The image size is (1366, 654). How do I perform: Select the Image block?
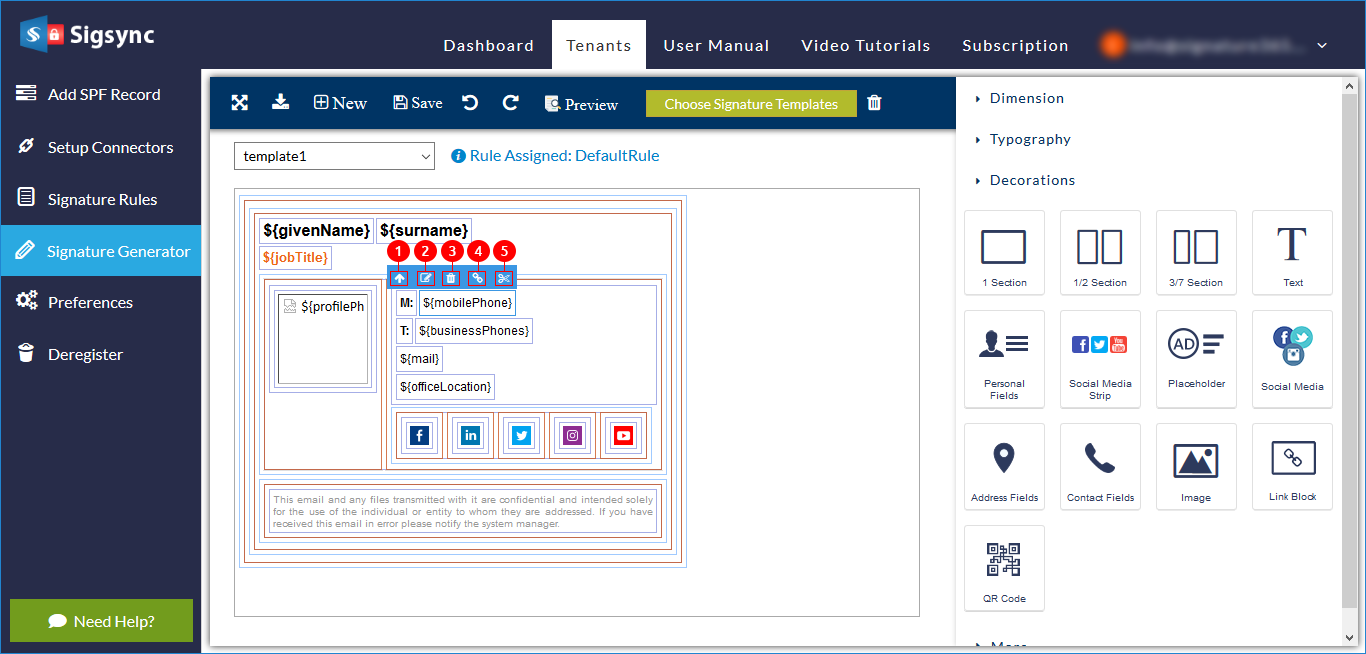1196,466
